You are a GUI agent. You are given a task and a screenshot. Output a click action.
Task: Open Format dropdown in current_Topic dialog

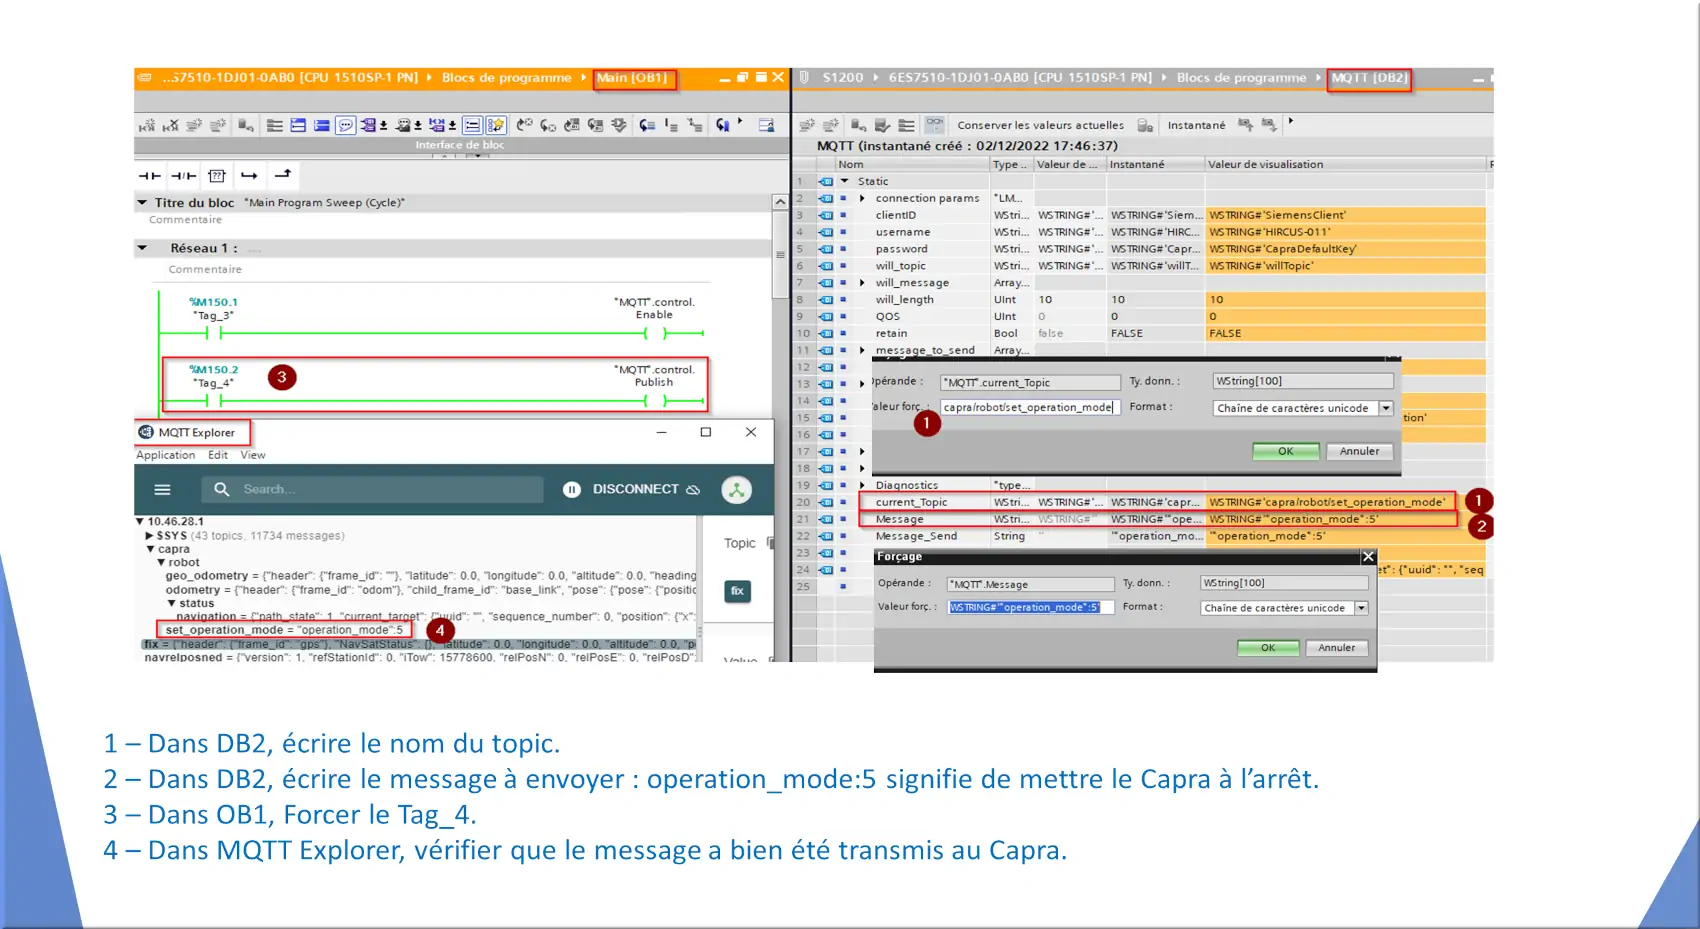click(x=1386, y=408)
